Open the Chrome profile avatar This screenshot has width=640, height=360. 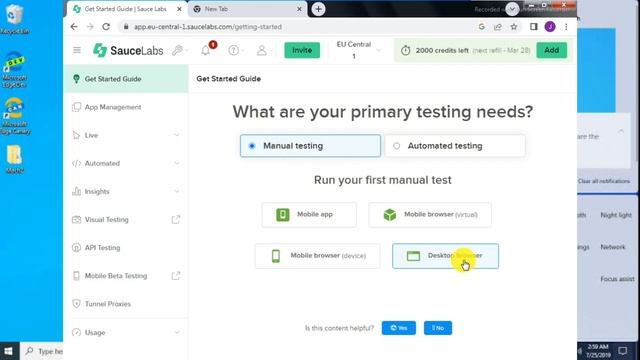point(550,27)
